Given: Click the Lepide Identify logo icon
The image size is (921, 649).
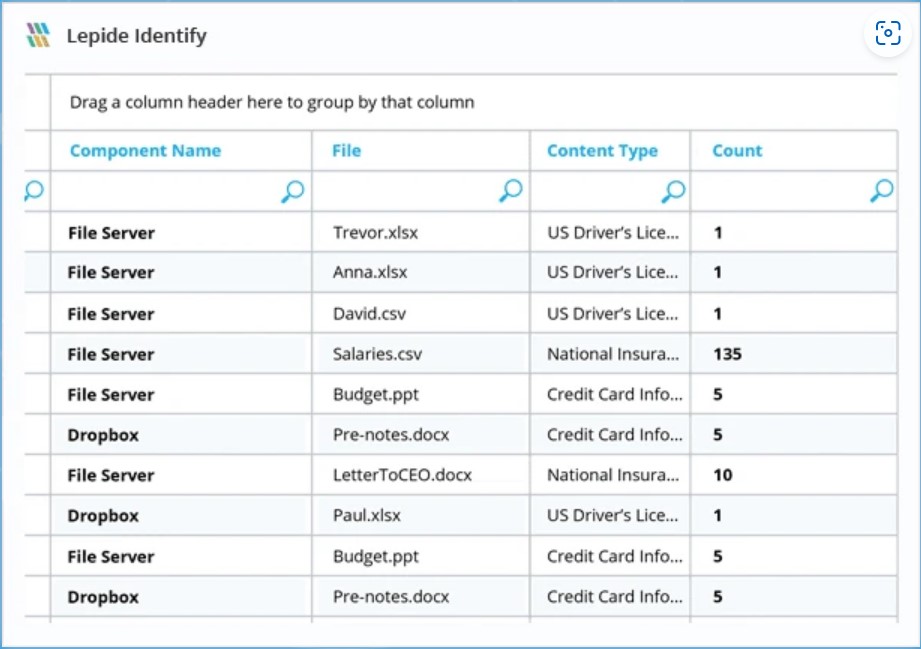Looking at the screenshot, I should (39, 35).
